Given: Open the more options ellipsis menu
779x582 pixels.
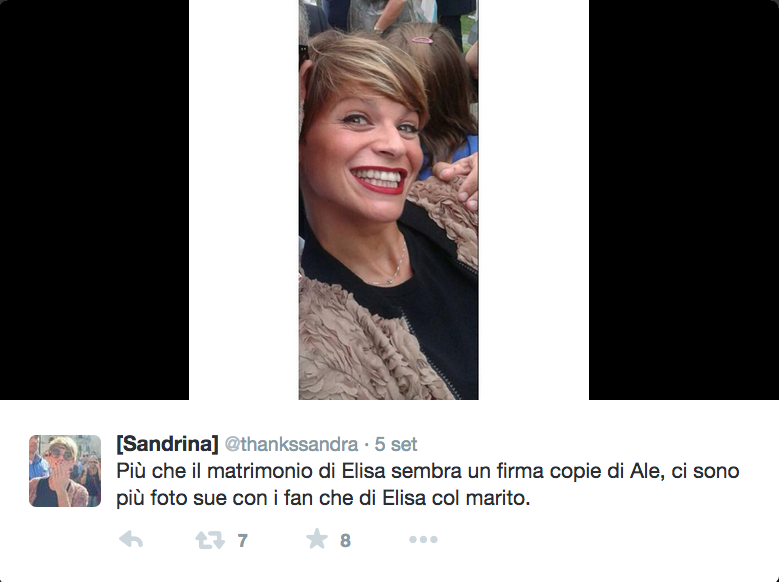Looking at the screenshot, I should click(423, 539).
